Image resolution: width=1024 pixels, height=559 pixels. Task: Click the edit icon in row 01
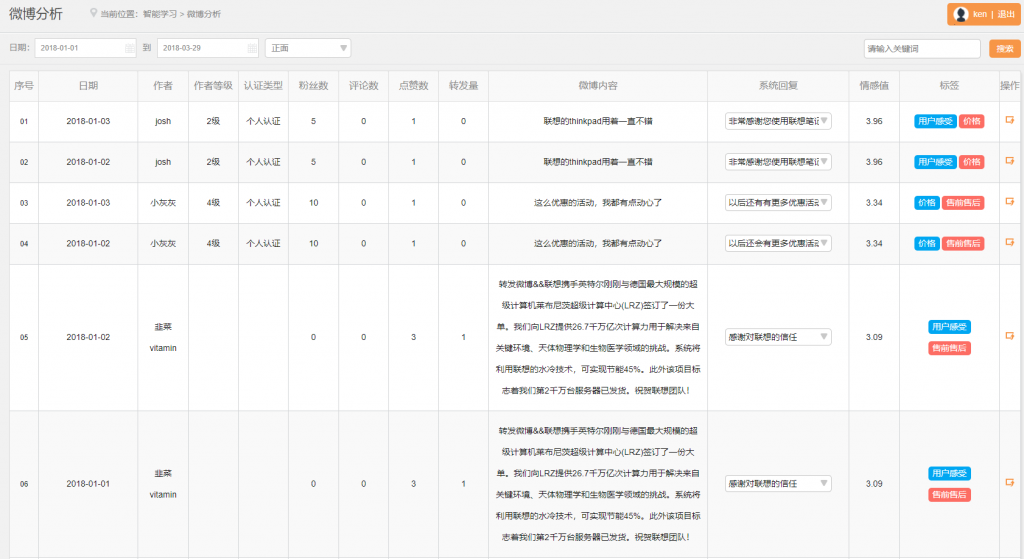(x=1010, y=121)
